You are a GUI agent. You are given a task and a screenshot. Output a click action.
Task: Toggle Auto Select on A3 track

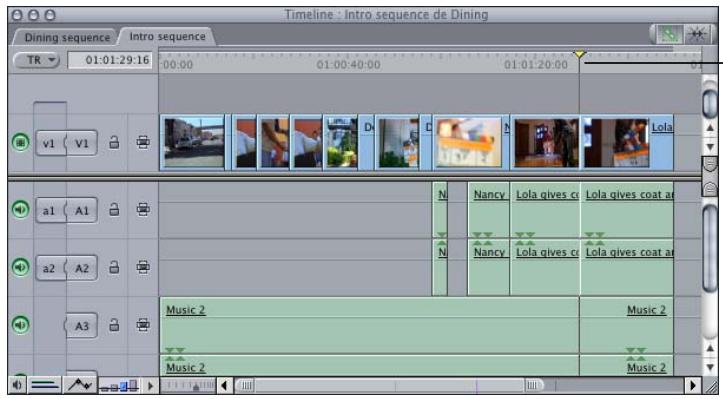coord(143,325)
